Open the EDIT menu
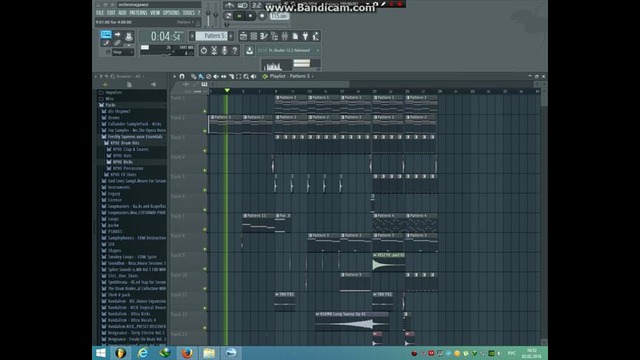 (x=111, y=13)
